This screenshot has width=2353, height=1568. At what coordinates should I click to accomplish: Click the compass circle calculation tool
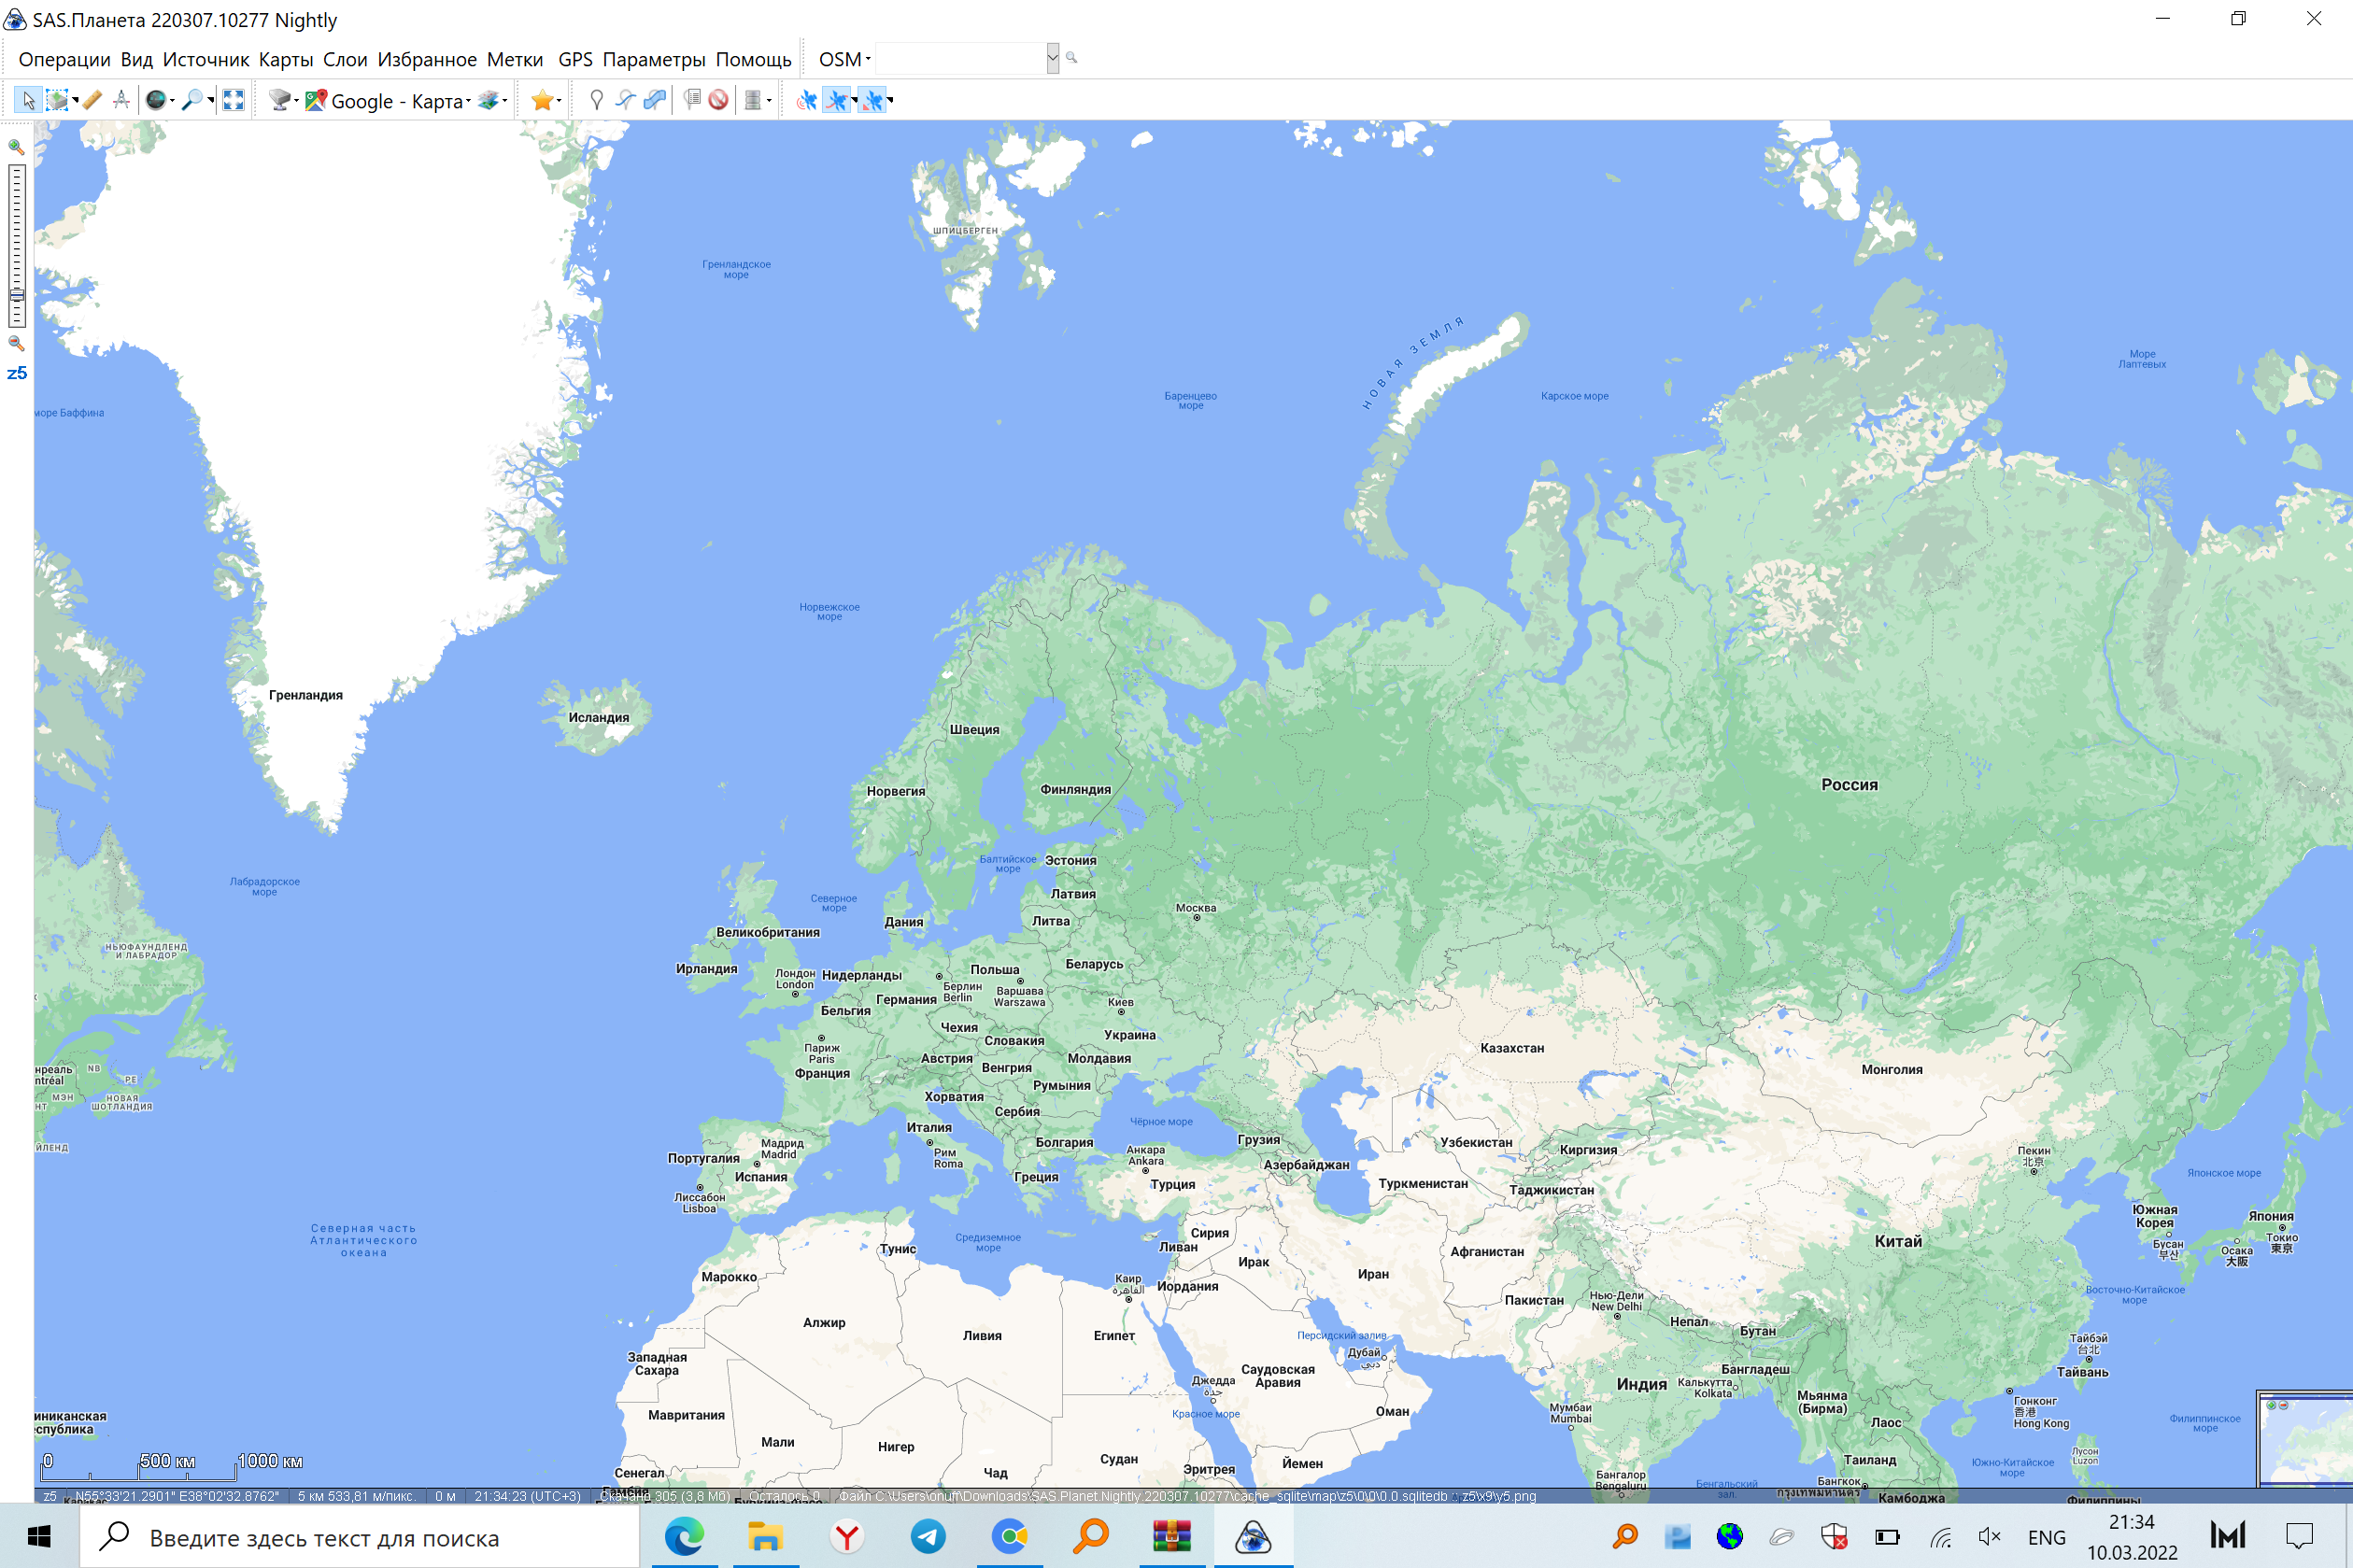point(121,100)
